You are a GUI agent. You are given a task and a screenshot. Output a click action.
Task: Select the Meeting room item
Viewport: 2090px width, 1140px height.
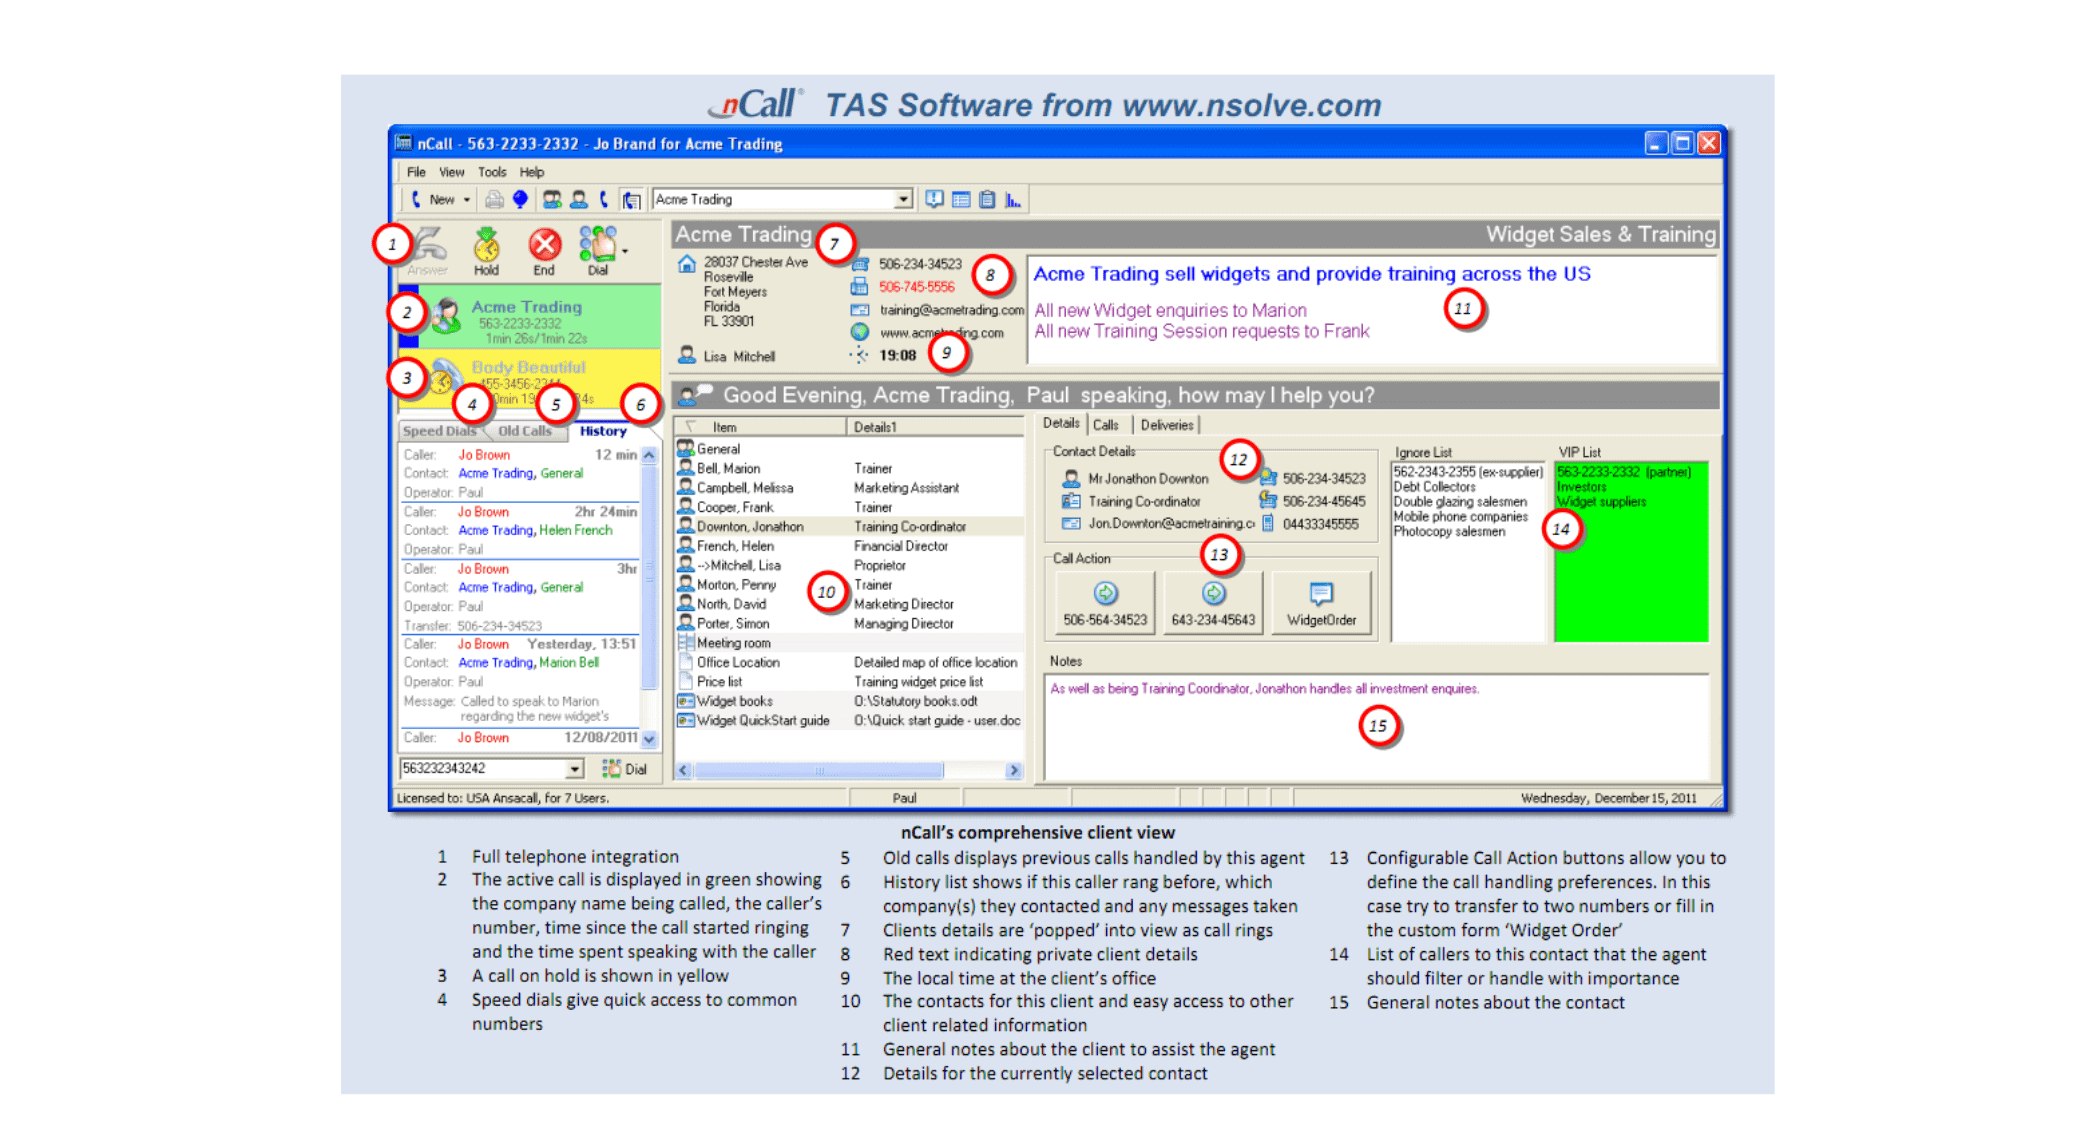click(x=849, y=643)
